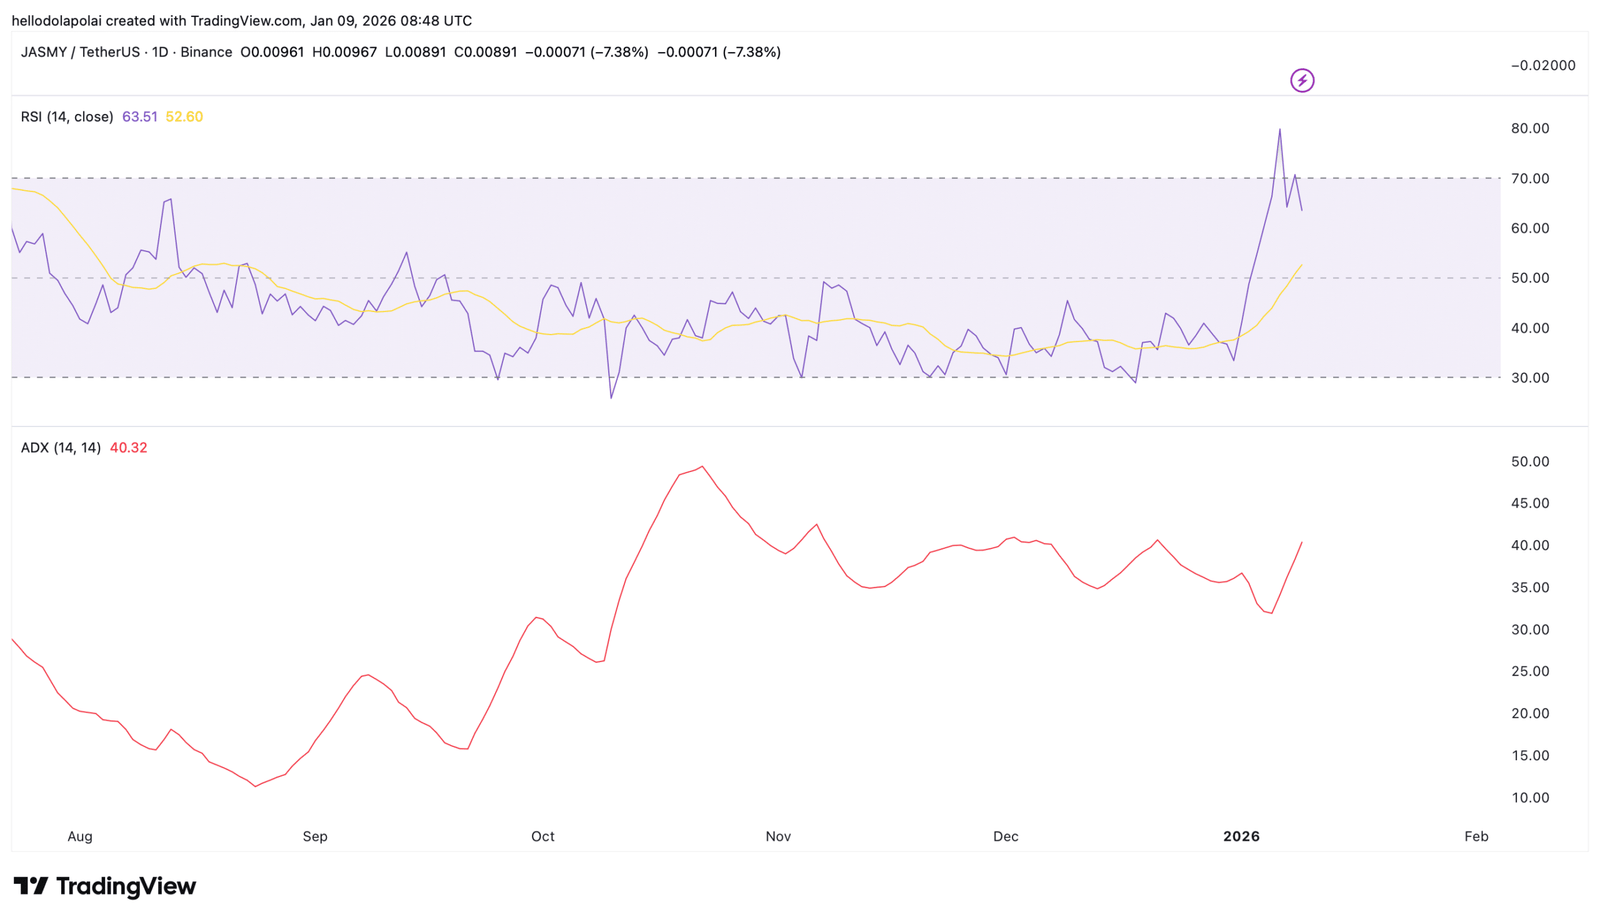Click the ADX line's highest peak in October
Screen dimensions: 1600x921
702,466
